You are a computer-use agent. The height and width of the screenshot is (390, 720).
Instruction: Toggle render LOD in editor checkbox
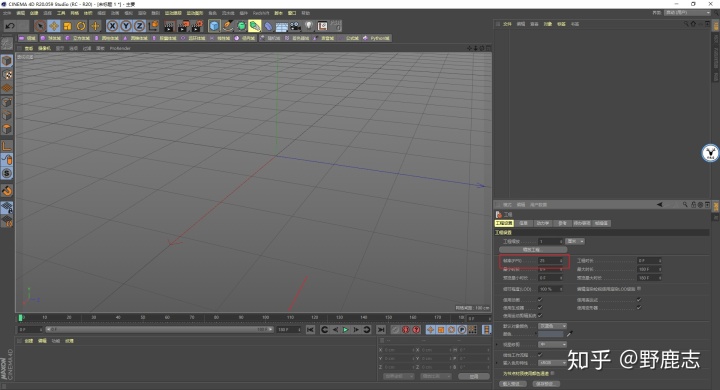coord(639,289)
